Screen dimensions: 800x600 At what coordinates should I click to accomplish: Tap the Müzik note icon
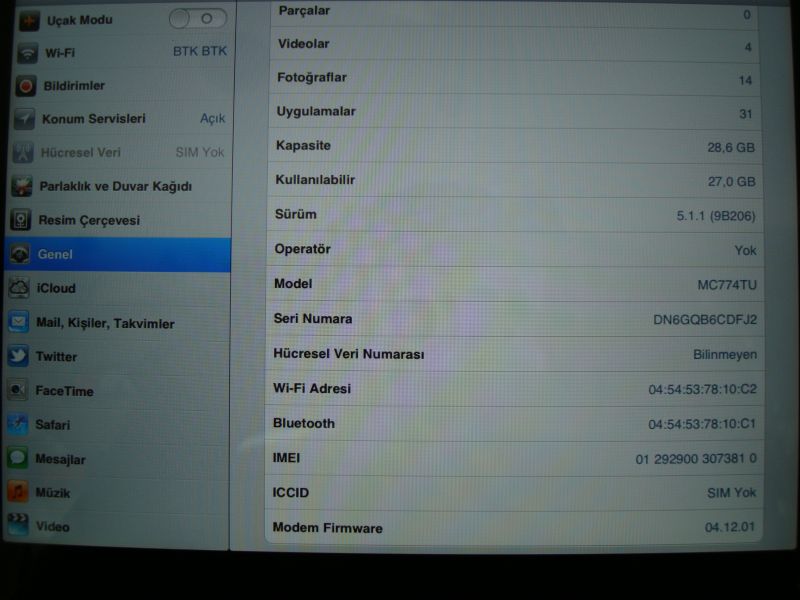point(17,492)
